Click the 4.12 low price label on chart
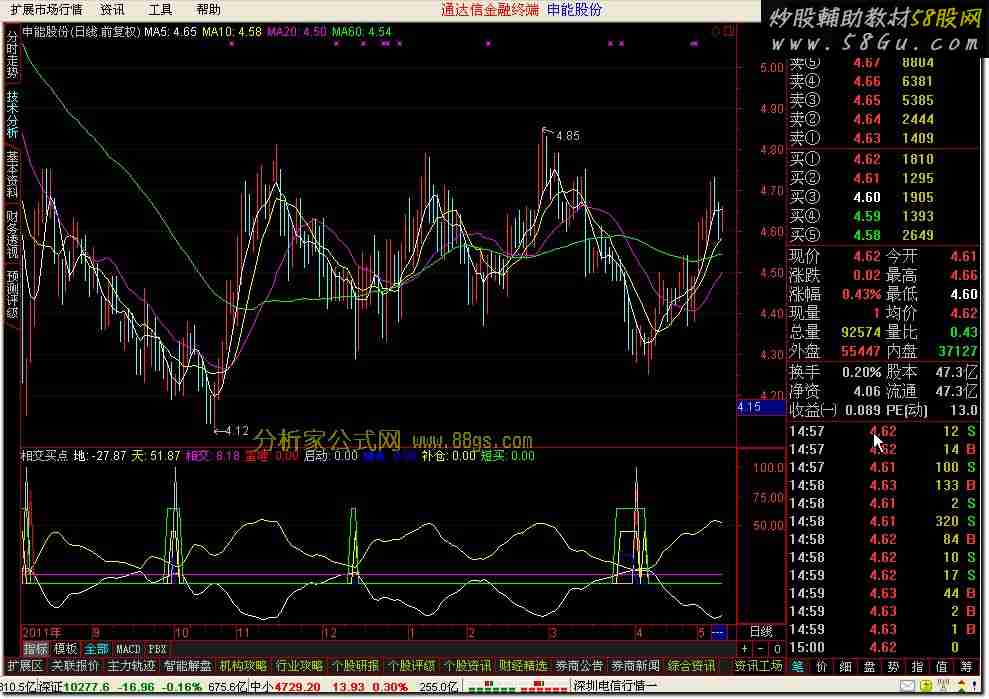The height and width of the screenshot is (699, 989). click(237, 431)
